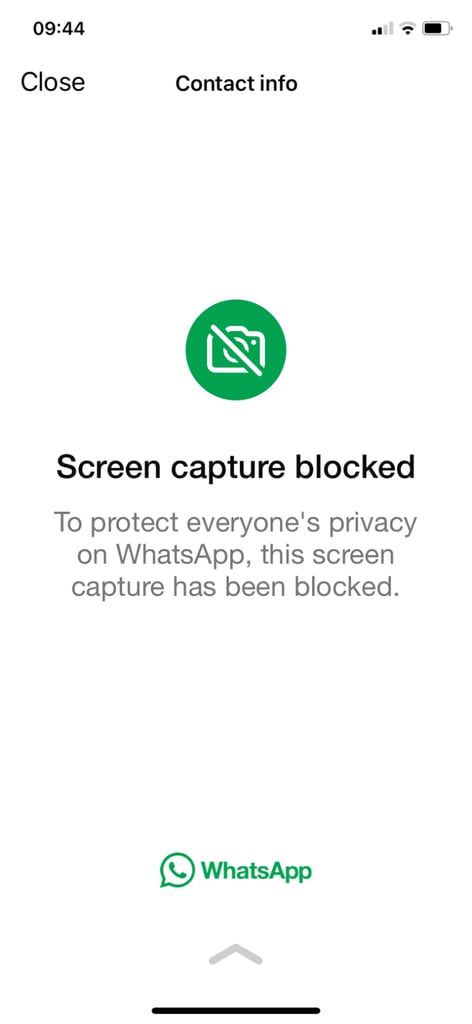This screenshot has height=1024, width=472.
Task: Tap the battery icon in status bar
Action: (x=437, y=29)
